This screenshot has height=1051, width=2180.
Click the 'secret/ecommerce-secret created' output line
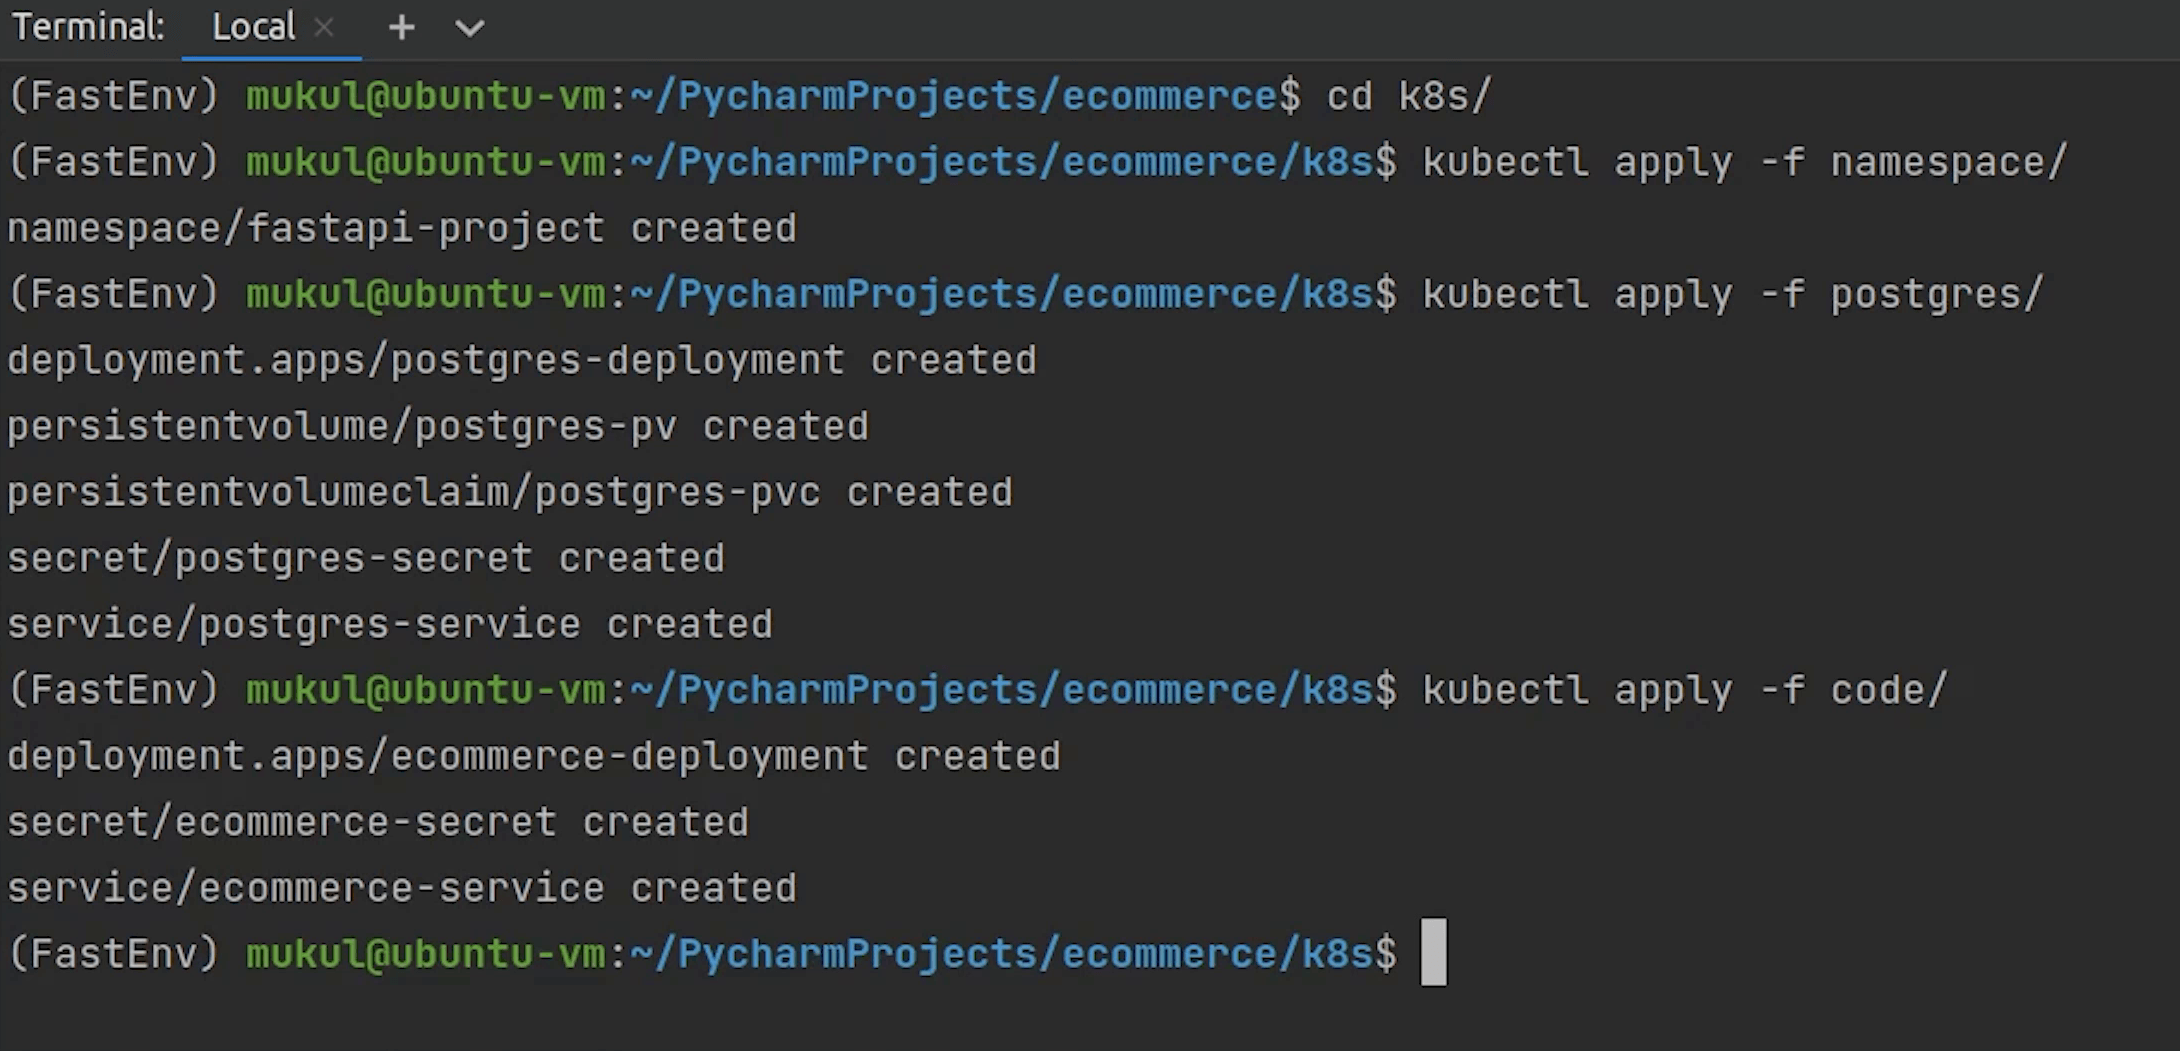click(x=378, y=822)
